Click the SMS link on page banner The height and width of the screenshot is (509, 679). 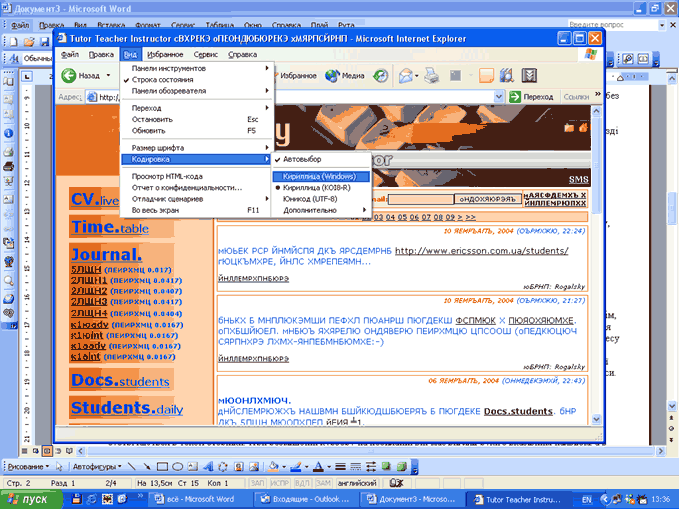(x=579, y=179)
